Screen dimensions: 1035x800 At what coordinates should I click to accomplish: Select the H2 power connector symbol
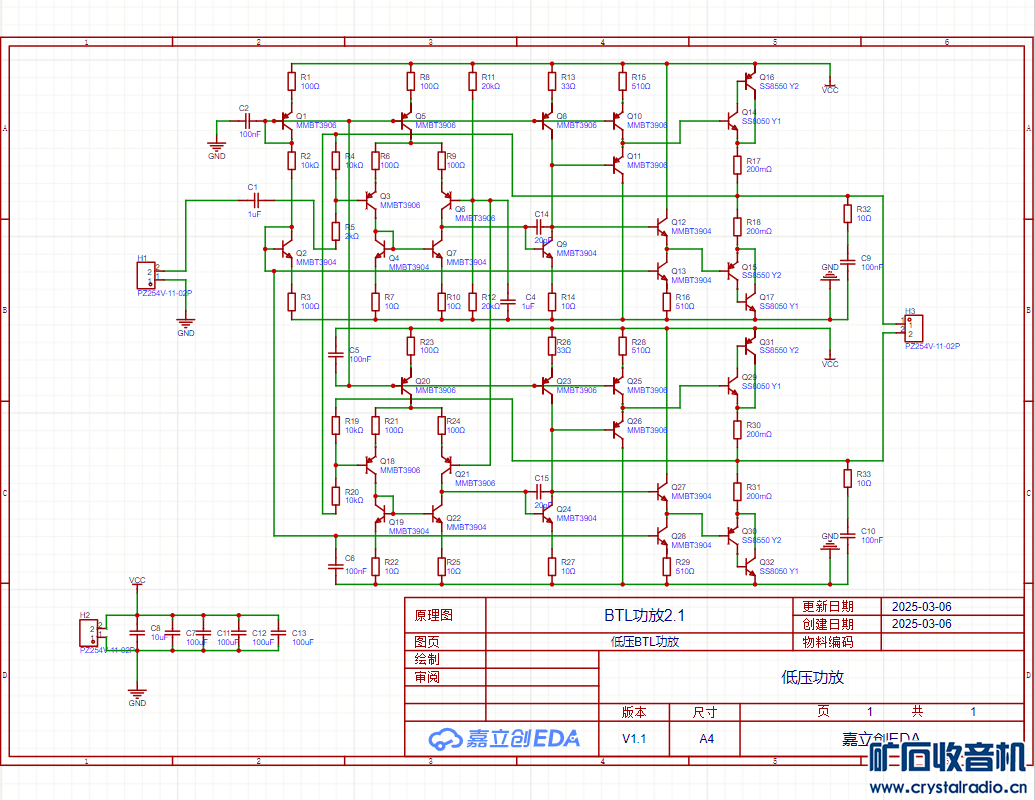tap(89, 632)
